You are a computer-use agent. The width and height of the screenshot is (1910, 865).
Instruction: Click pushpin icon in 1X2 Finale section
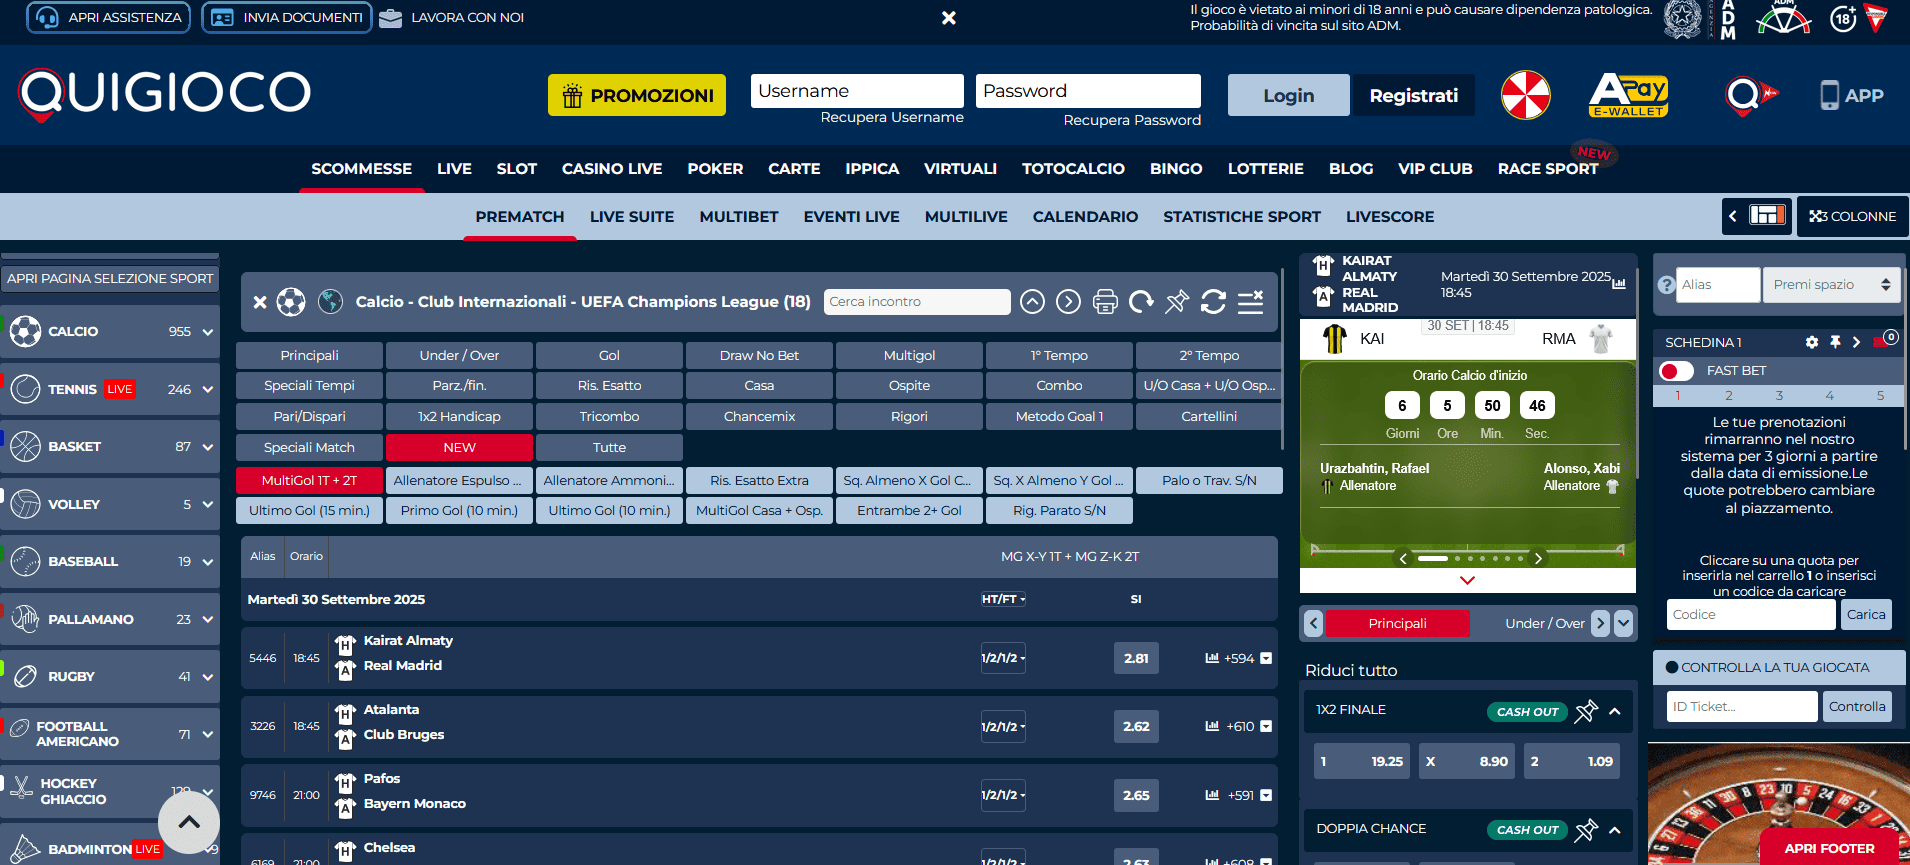[x=1586, y=711]
